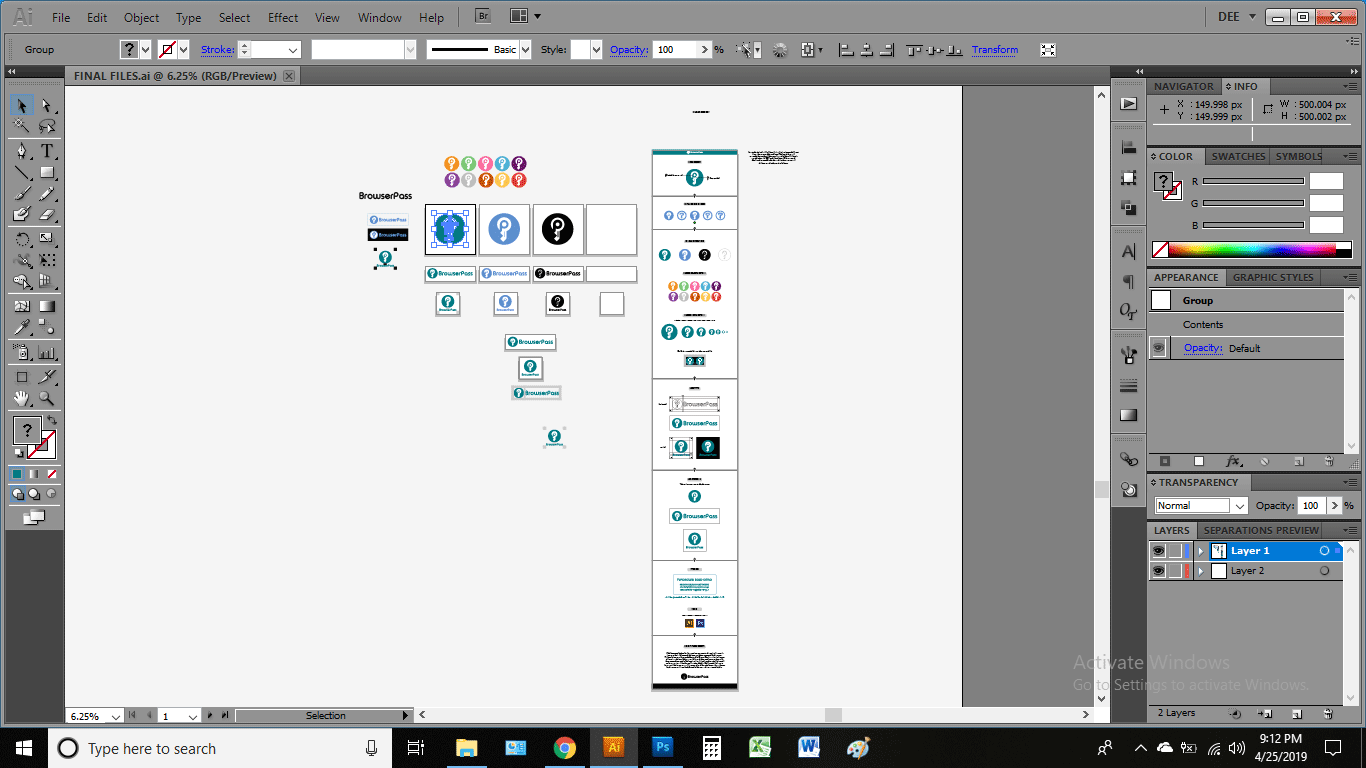The width and height of the screenshot is (1366, 768).
Task: Select the Selection tool (black arrow)
Action: point(21,106)
